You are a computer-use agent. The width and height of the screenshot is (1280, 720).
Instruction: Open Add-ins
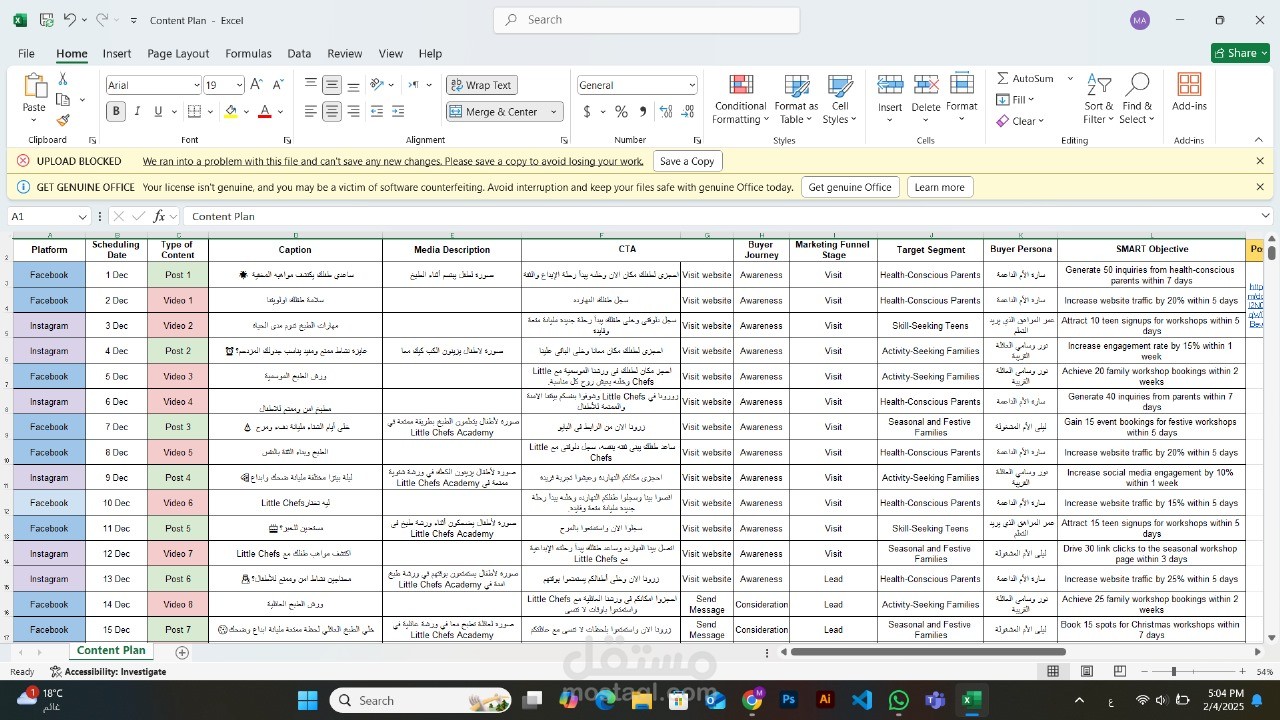[x=1189, y=92]
